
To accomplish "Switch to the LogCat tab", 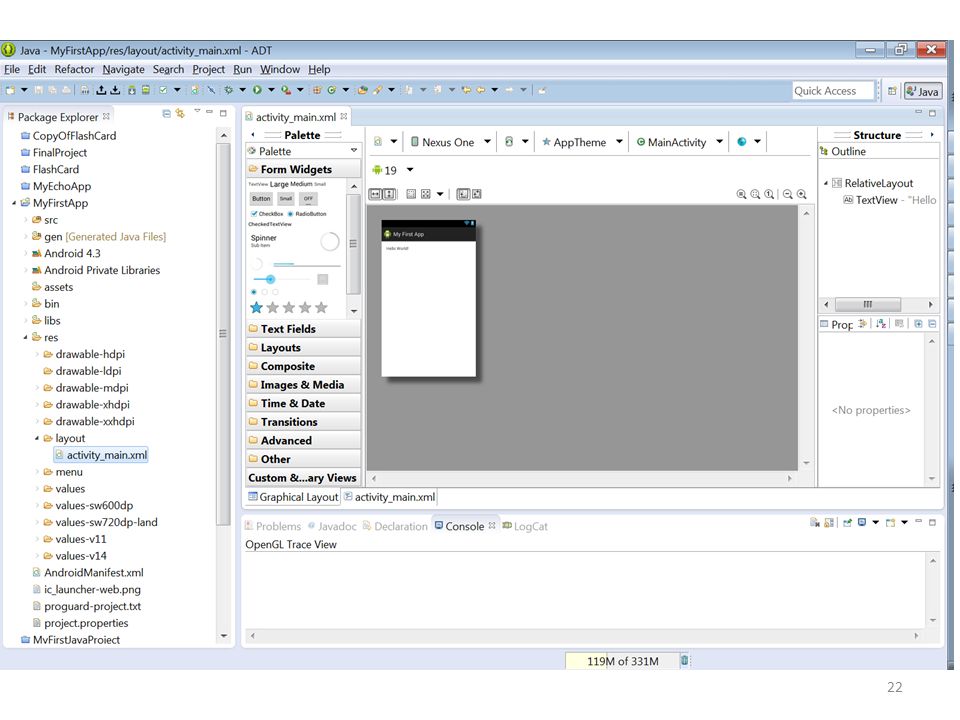I will (x=525, y=526).
